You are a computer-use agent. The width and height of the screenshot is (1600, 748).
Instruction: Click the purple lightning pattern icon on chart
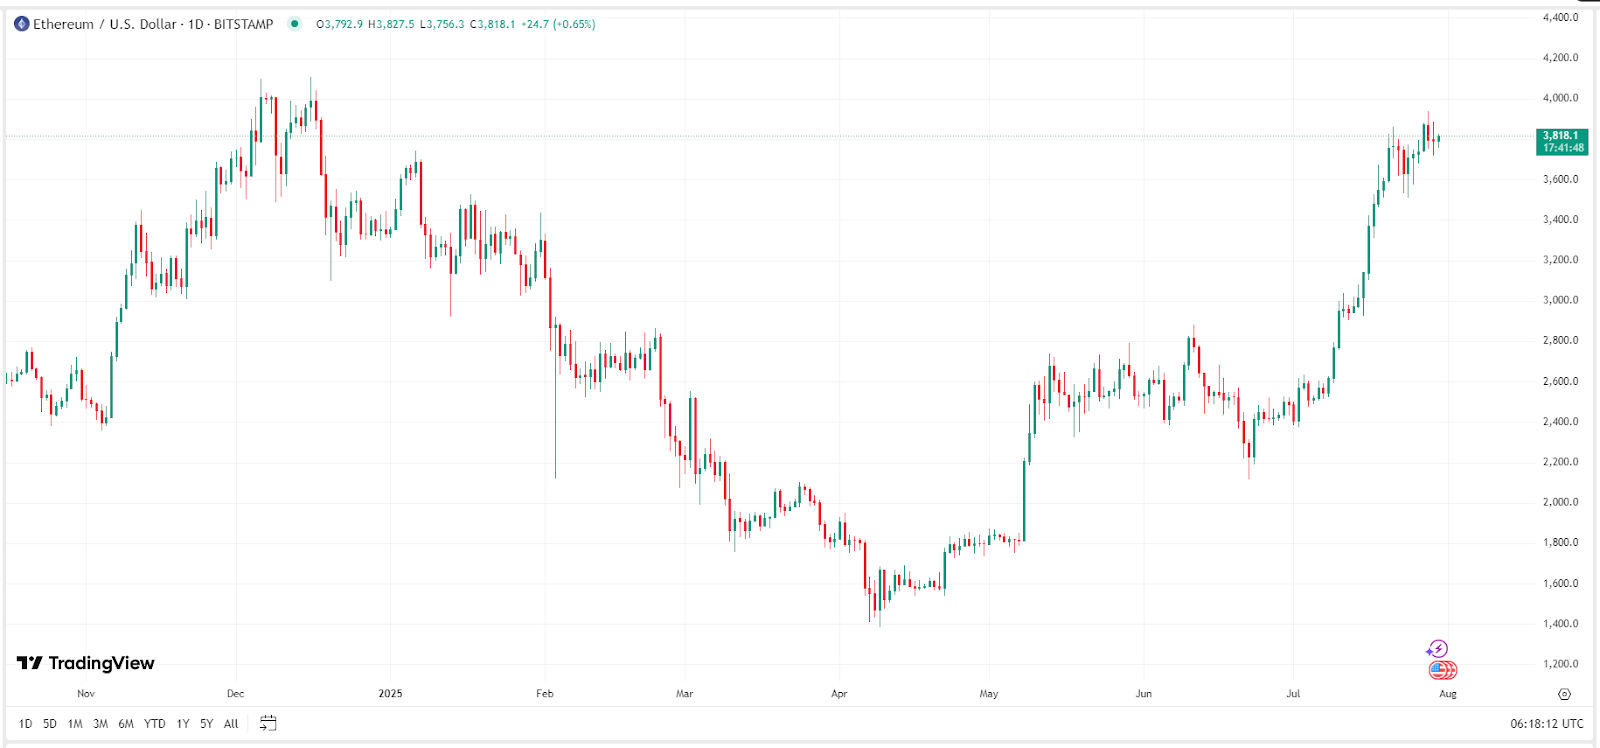click(1437, 648)
